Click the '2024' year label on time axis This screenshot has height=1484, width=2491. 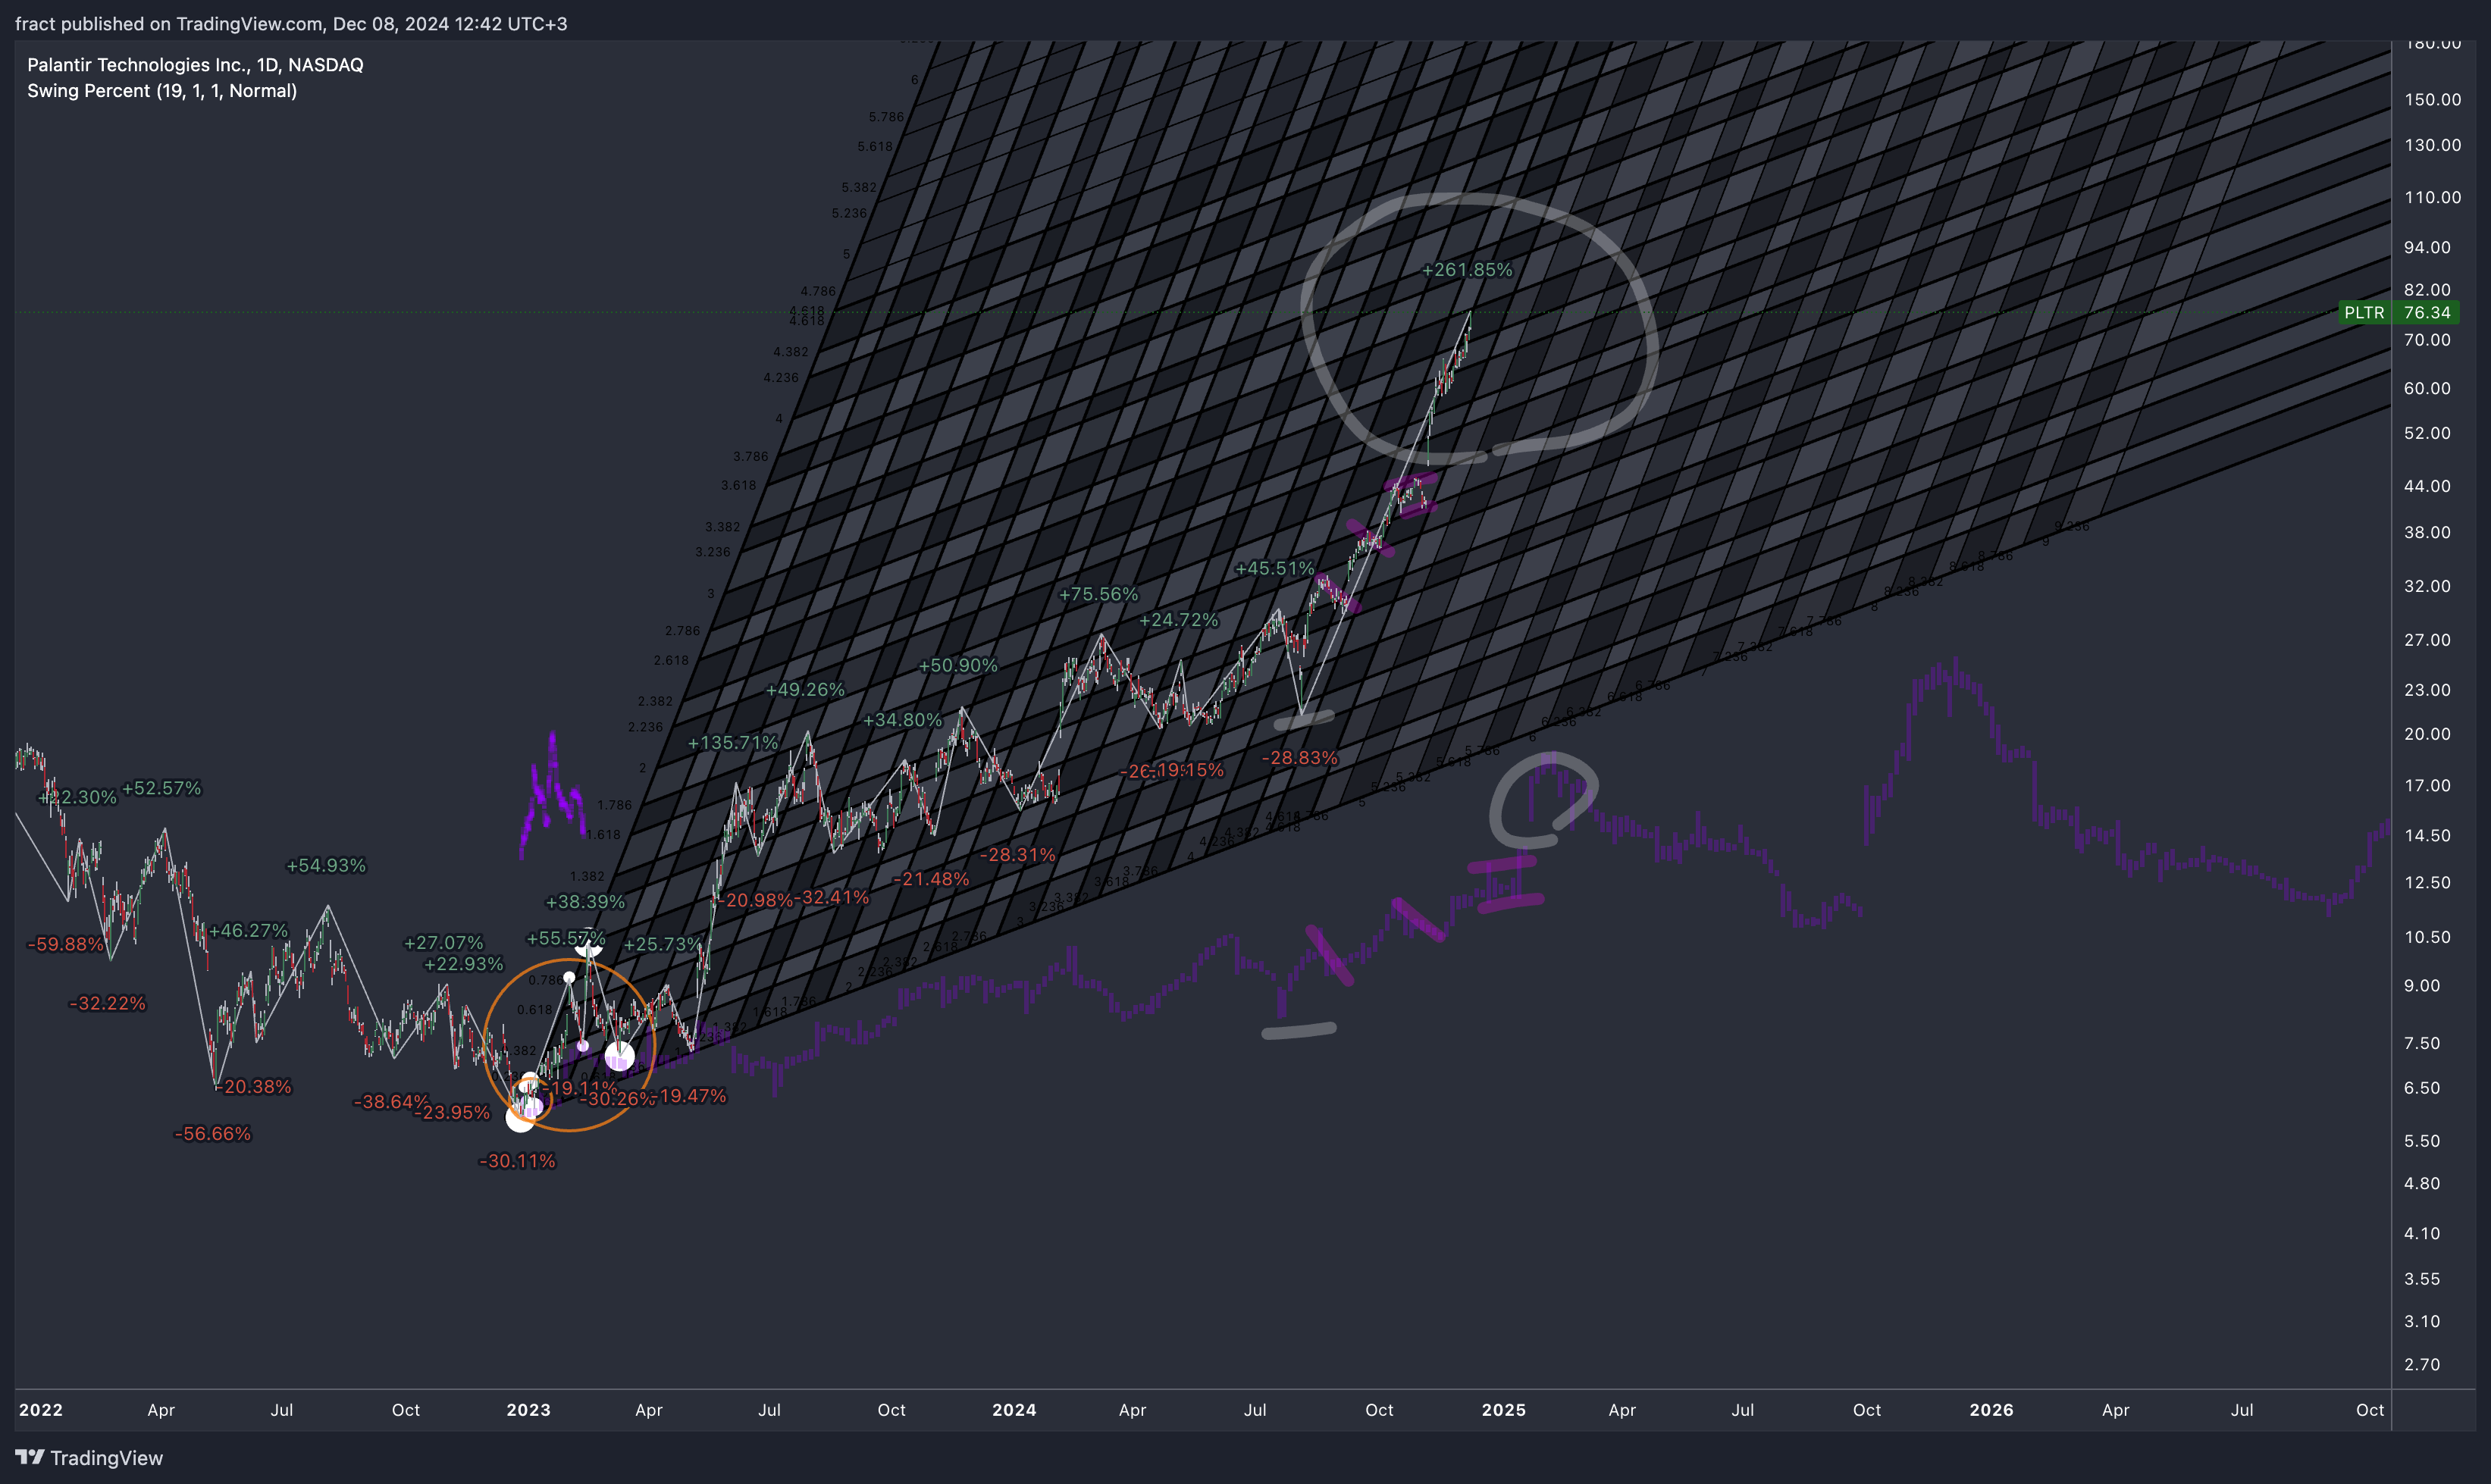pos(1014,1410)
